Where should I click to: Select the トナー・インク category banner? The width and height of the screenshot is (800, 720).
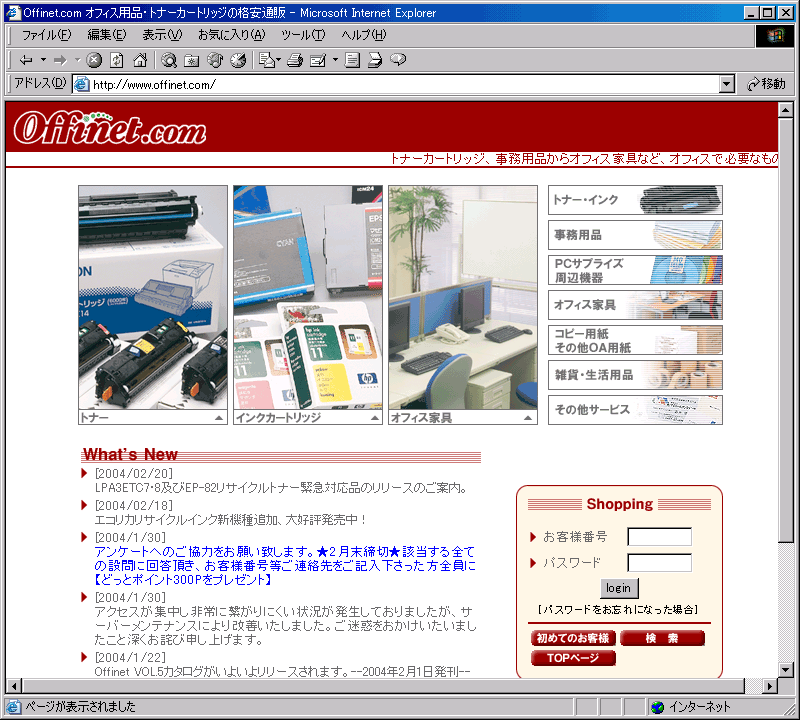tap(635, 200)
